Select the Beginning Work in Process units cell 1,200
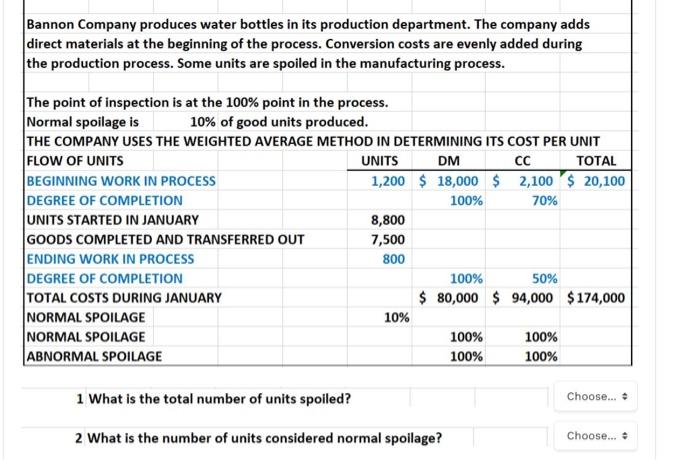The width and height of the screenshot is (700, 460). [388, 181]
